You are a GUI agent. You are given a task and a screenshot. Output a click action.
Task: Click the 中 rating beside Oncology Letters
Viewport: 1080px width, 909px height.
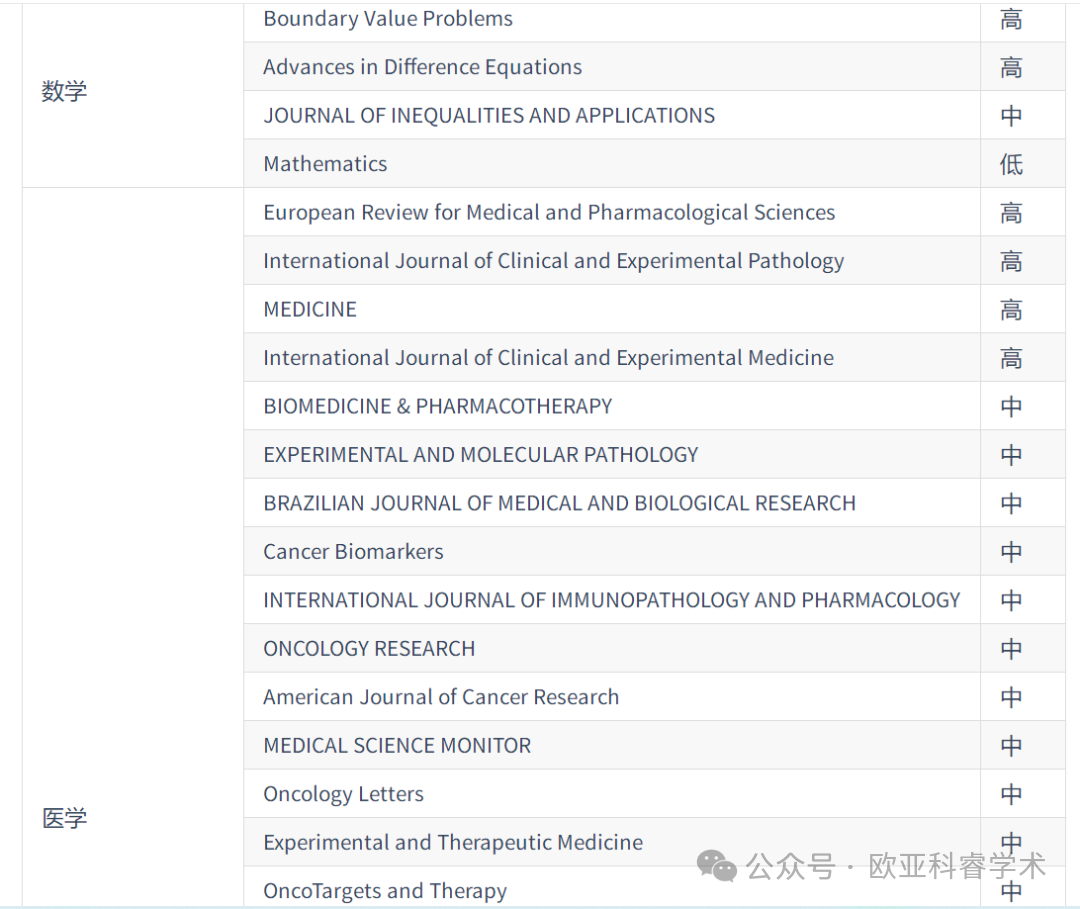[x=1011, y=795]
